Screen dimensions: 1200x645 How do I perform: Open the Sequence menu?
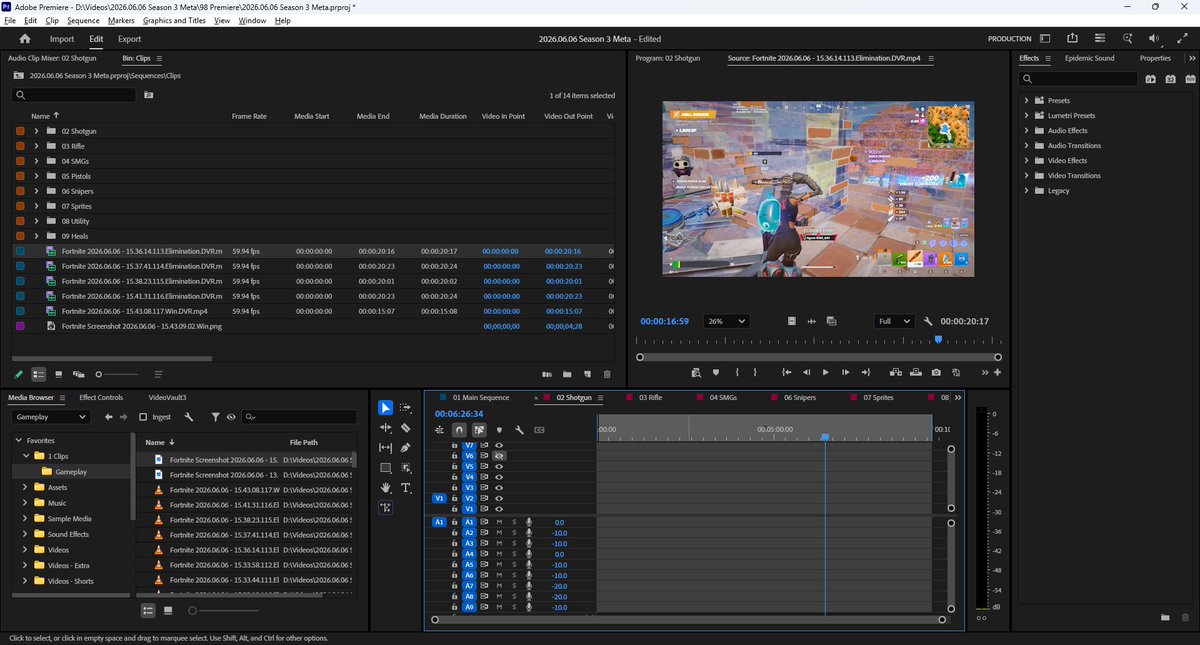[x=83, y=20]
